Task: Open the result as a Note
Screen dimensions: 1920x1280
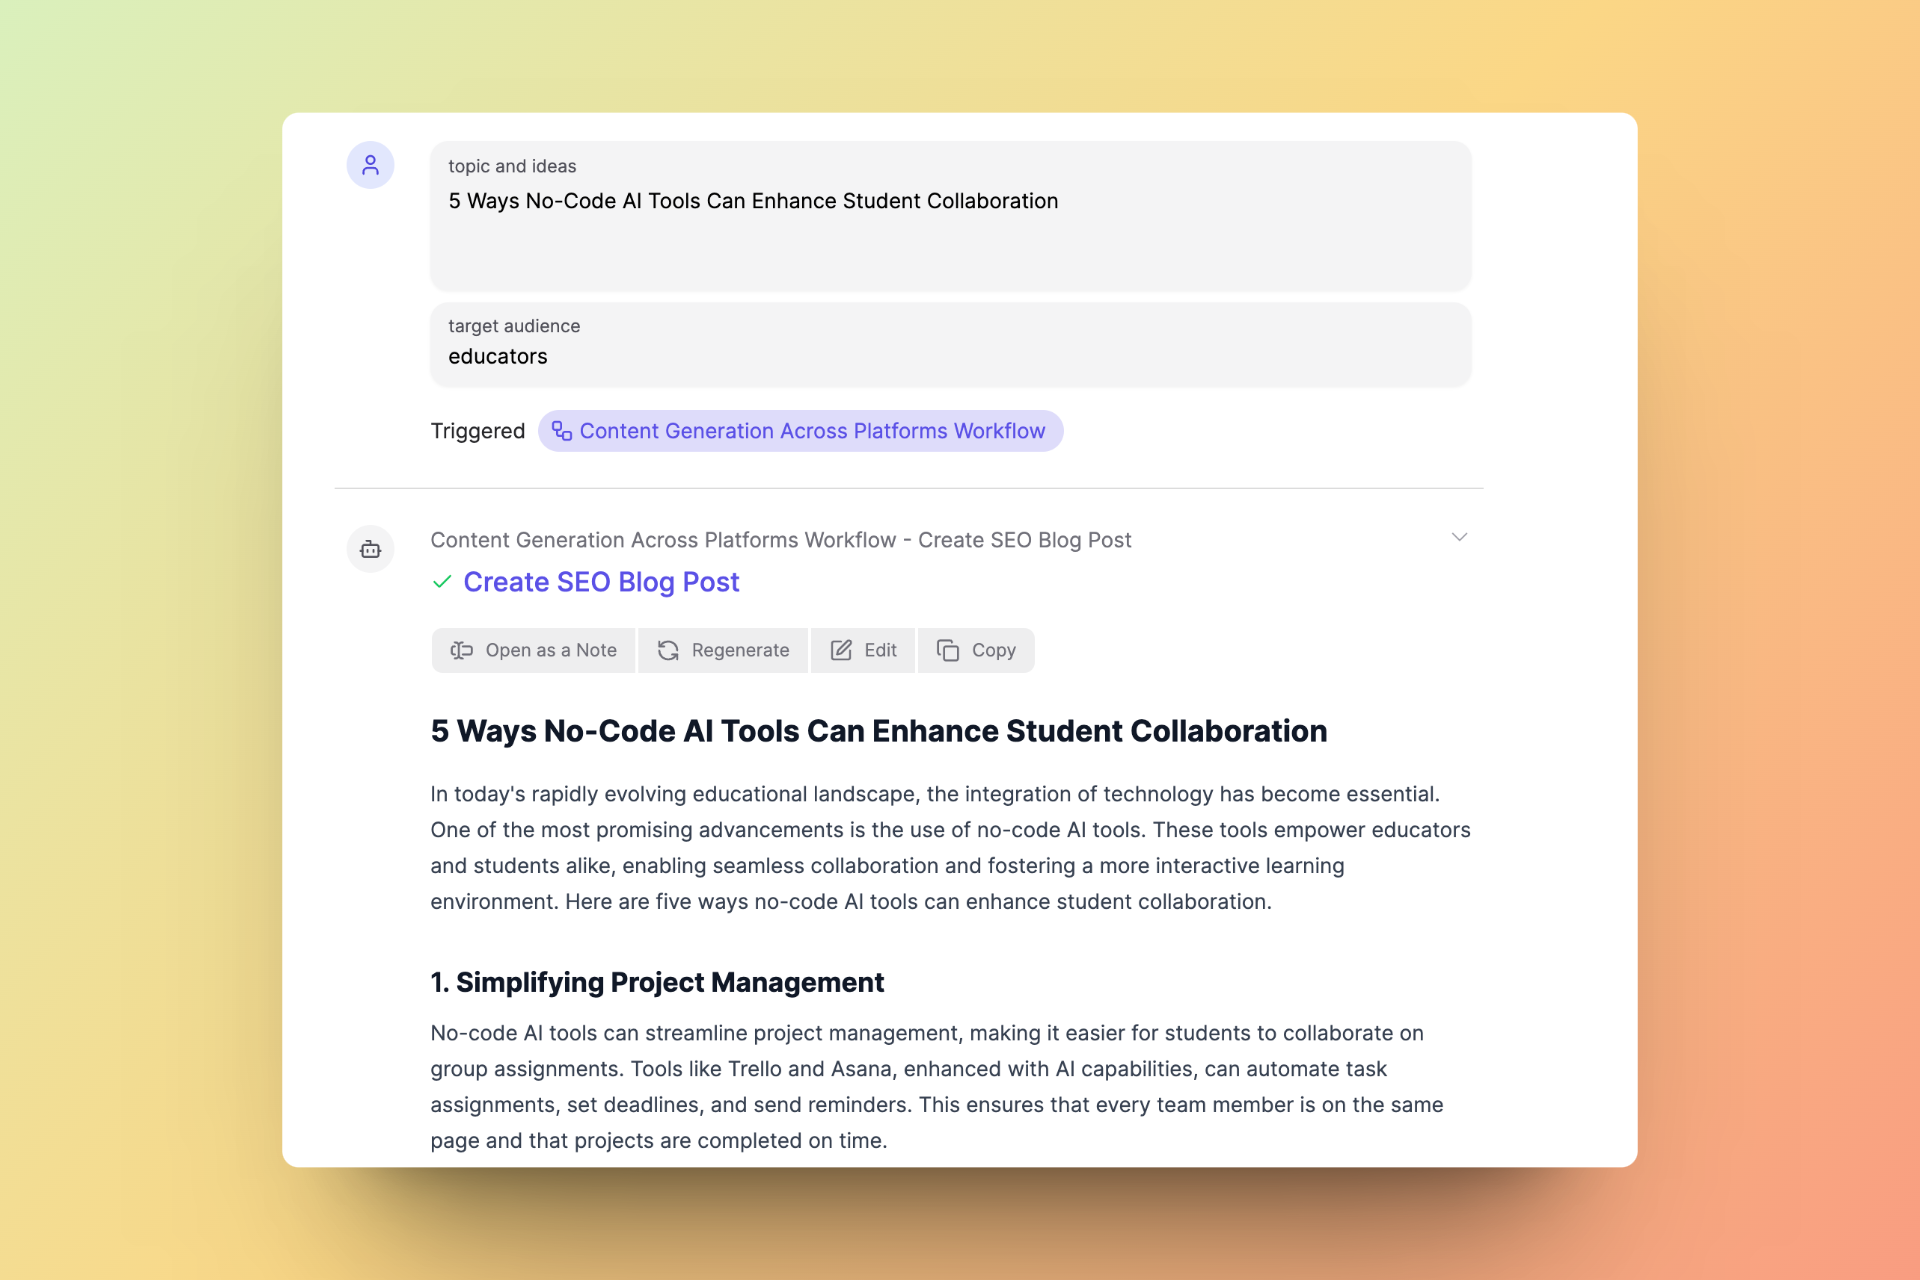Action: pyautogui.click(x=533, y=650)
